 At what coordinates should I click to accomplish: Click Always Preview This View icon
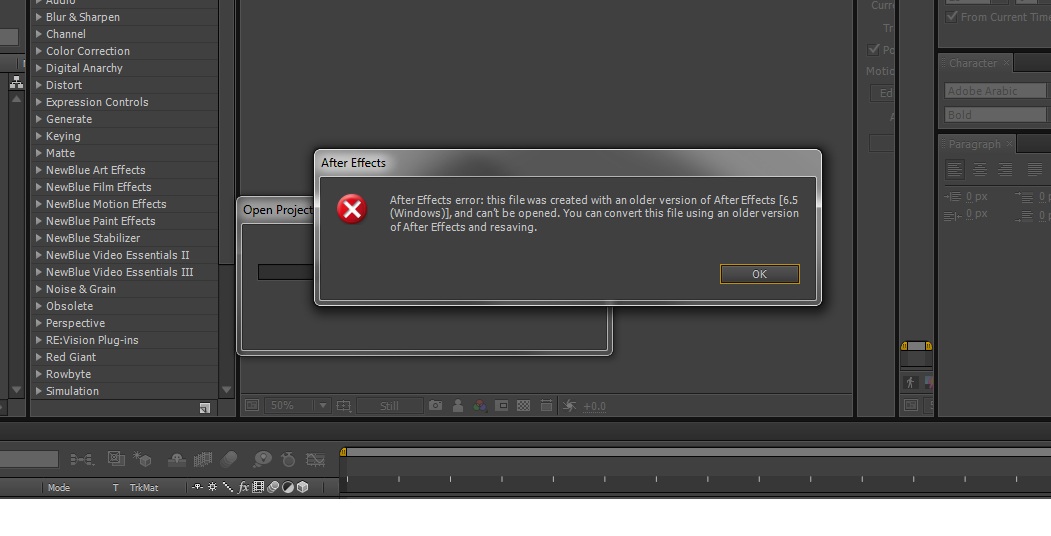pyautogui.click(x=252, y=405)
